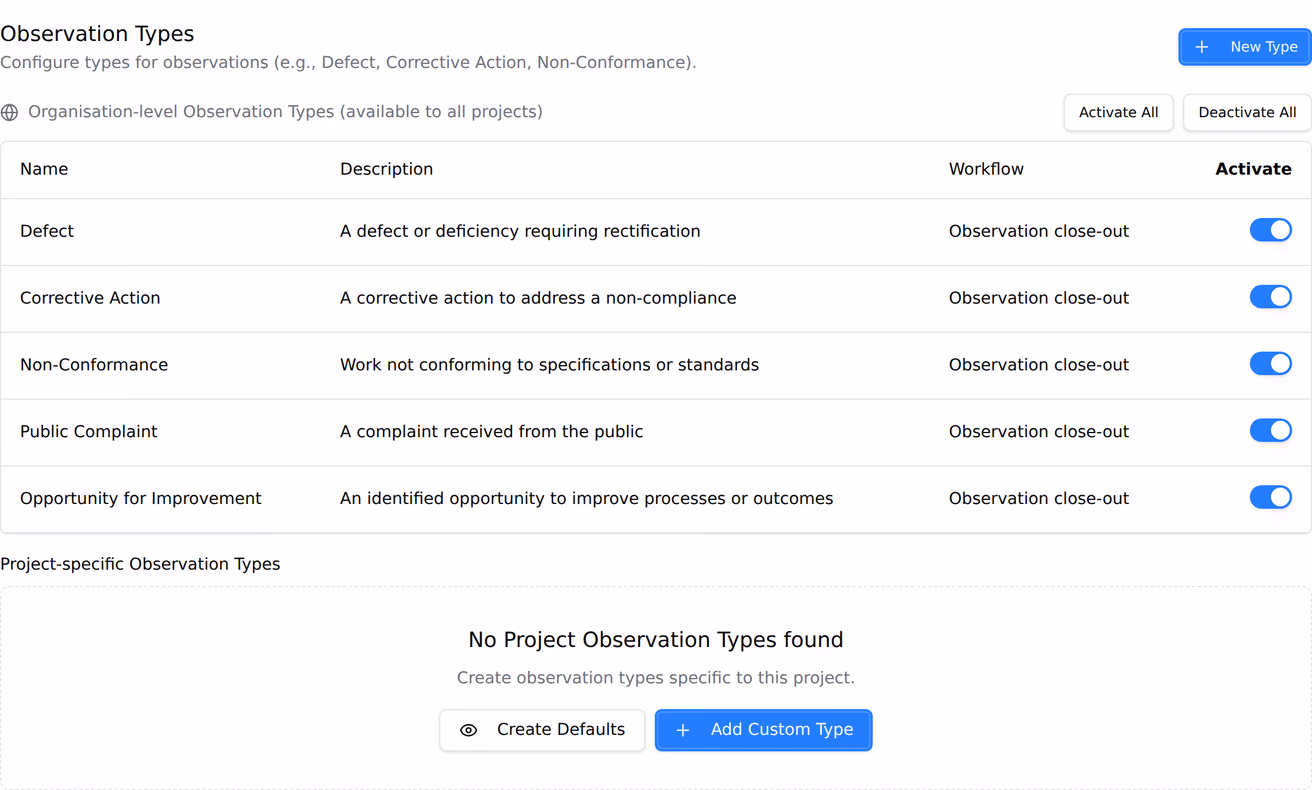
Task: Disable the Corrective Action type switch
Action: [1271, 297]
